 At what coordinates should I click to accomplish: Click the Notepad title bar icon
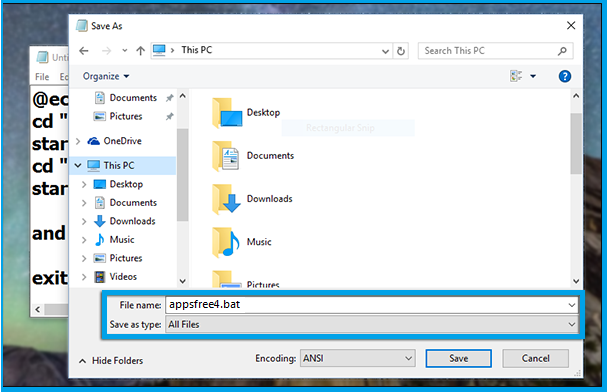(42, 57)
